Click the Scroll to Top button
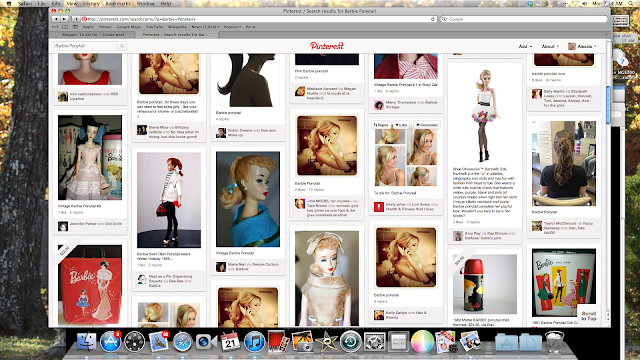 click(x=589, y=316)
